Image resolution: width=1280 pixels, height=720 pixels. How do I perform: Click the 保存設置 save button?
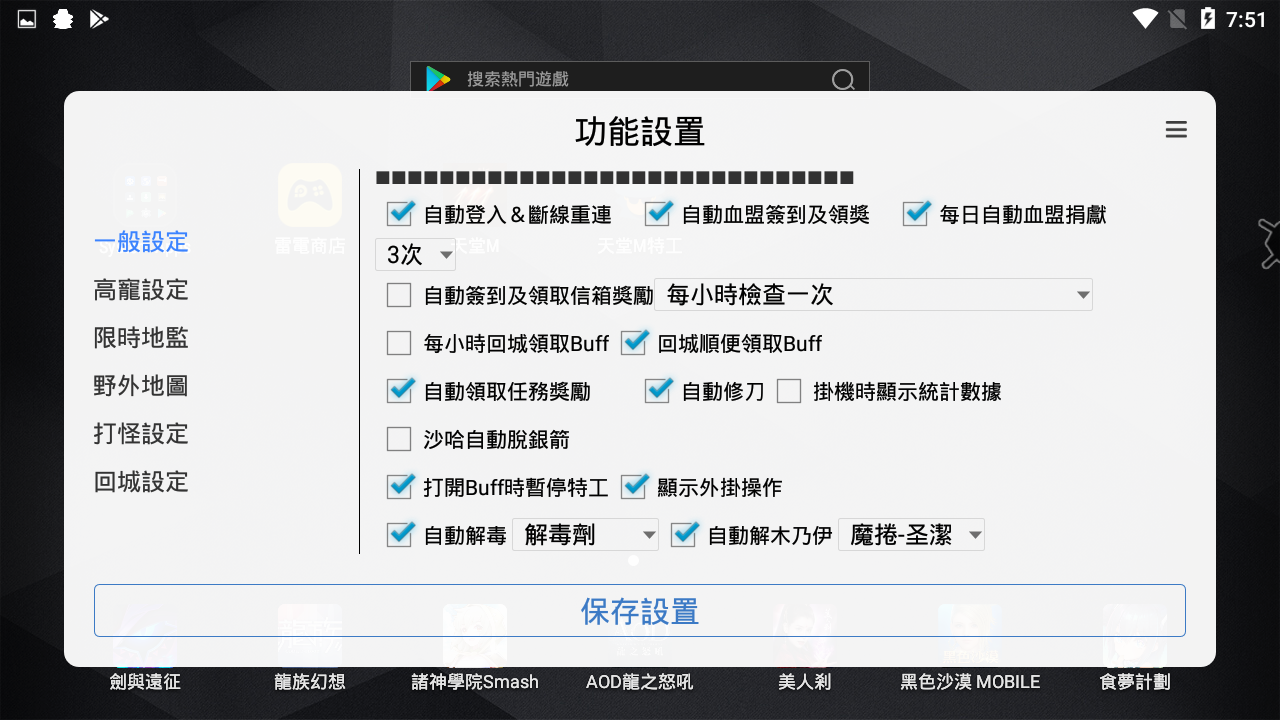pyautogui.click(x=639, y=610)
